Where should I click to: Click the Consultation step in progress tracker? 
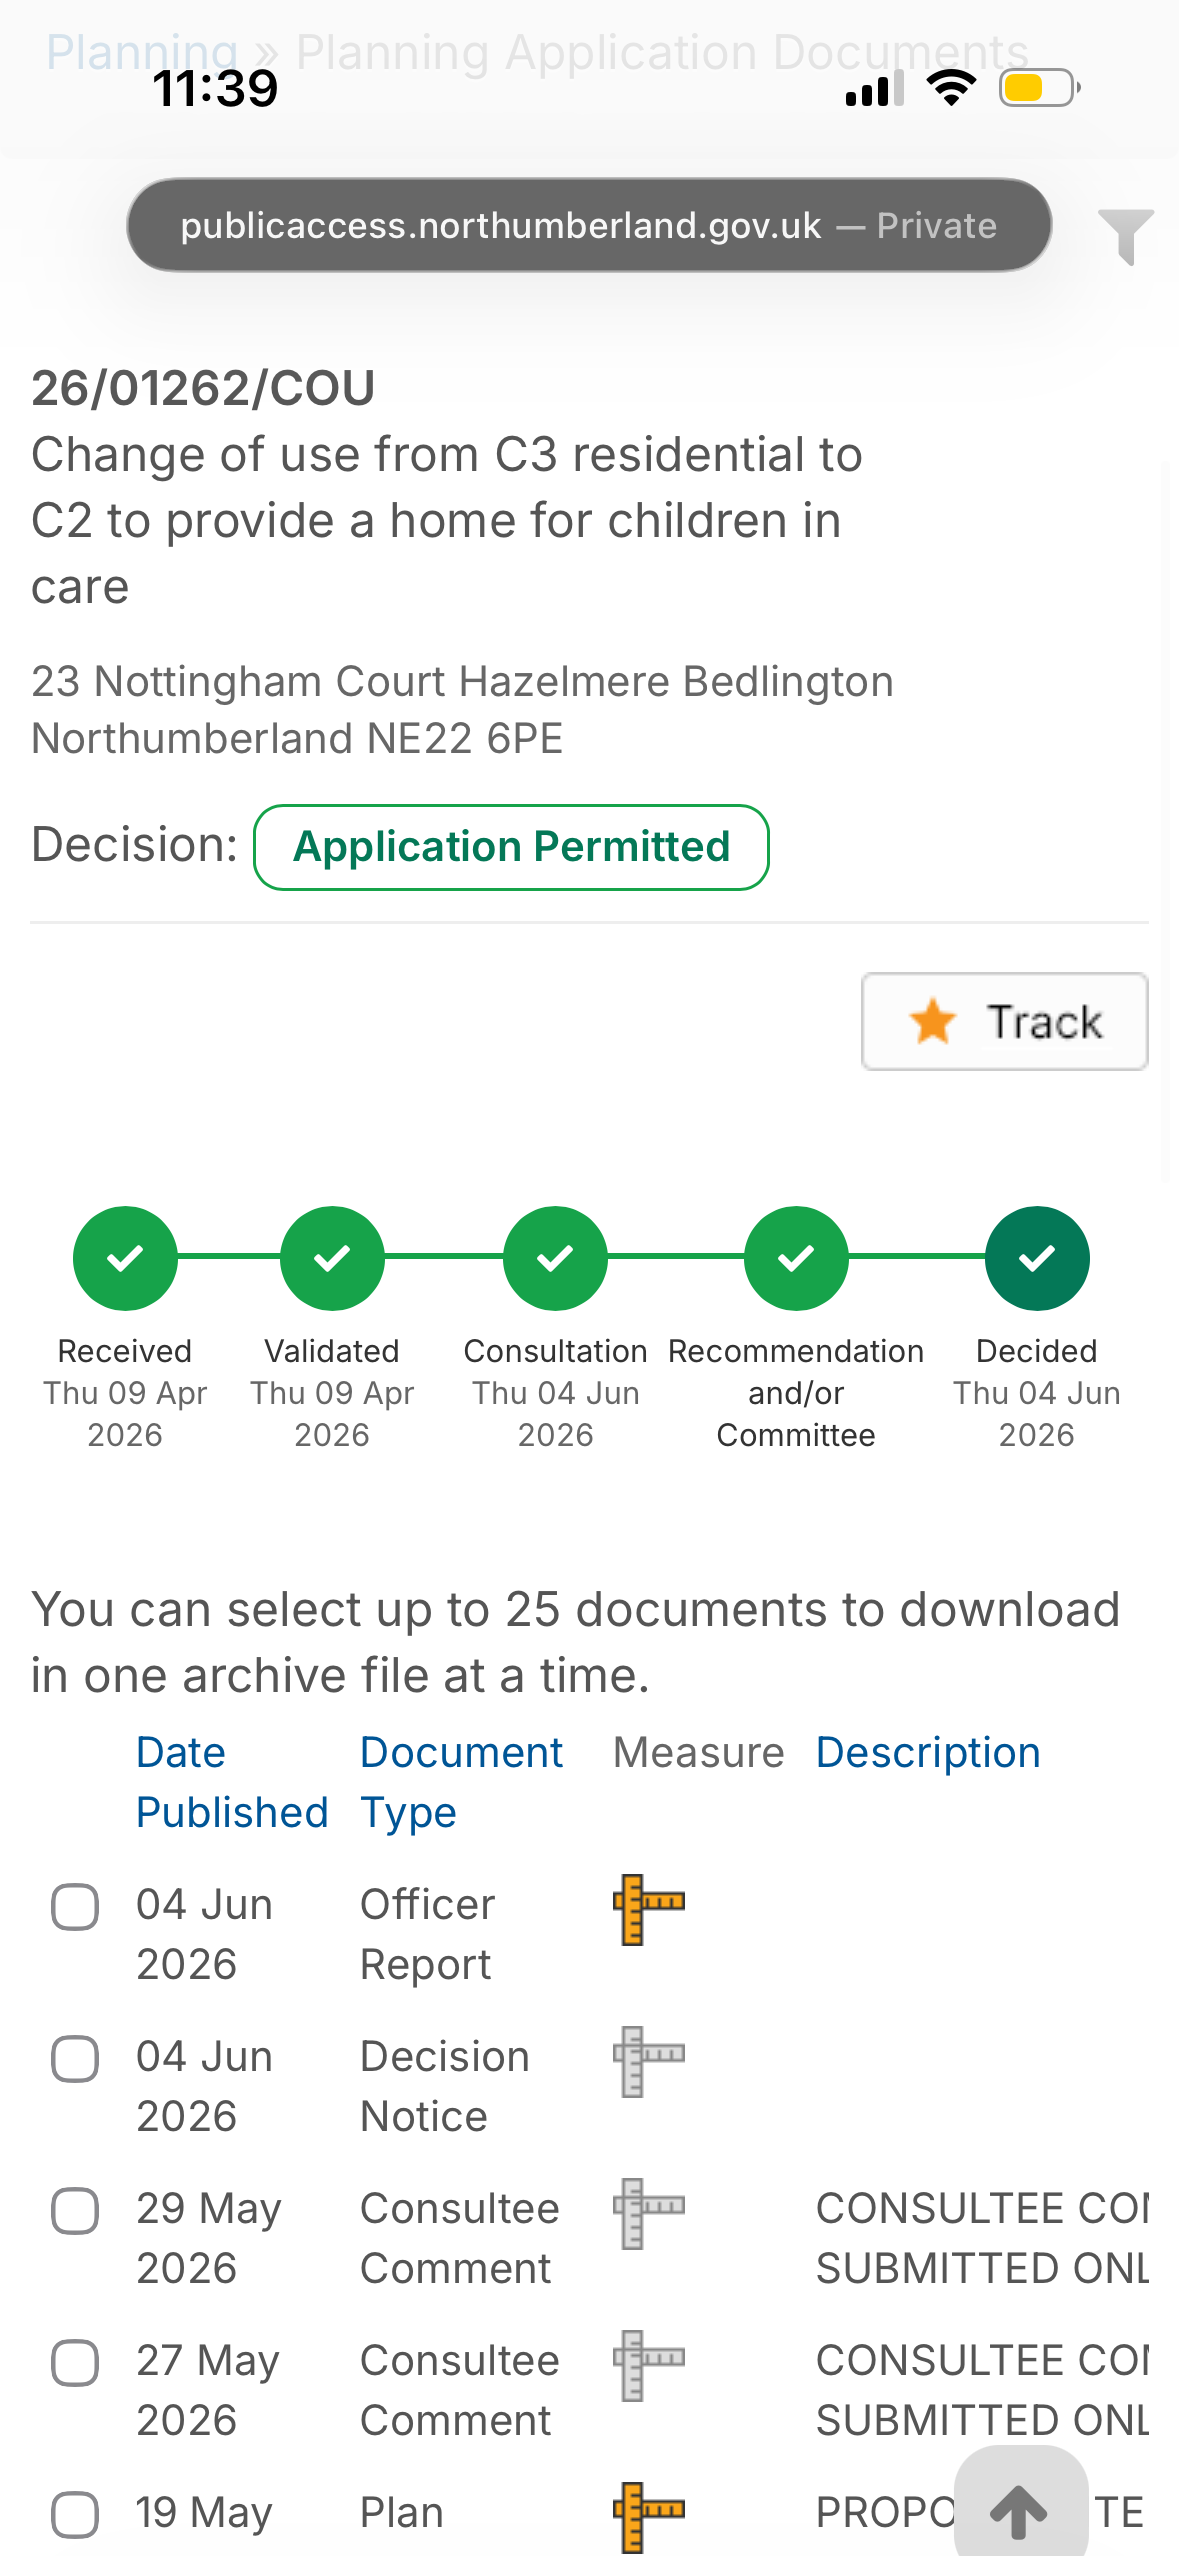click(555, 1258)
